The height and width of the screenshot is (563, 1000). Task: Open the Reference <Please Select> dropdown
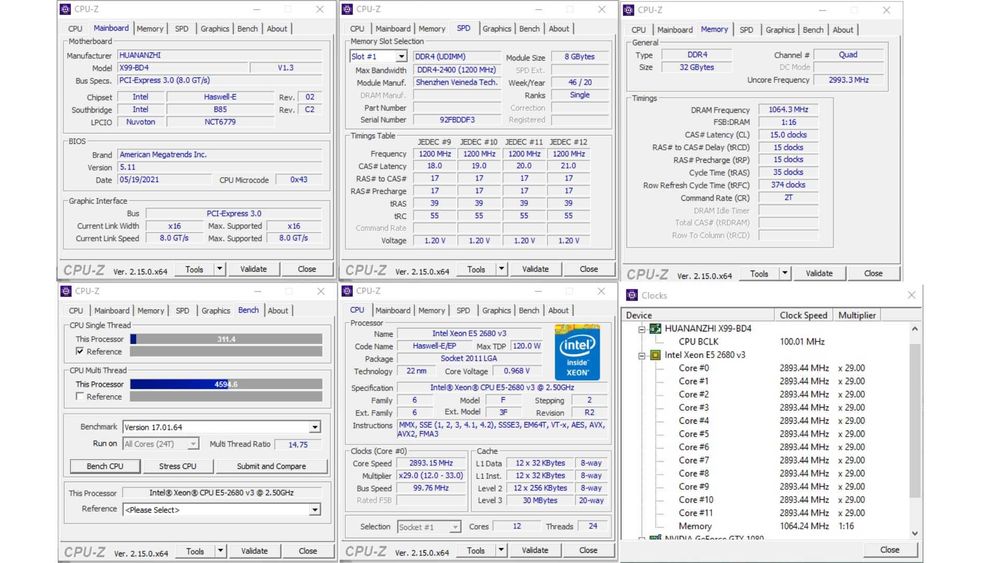click(315, 510)
